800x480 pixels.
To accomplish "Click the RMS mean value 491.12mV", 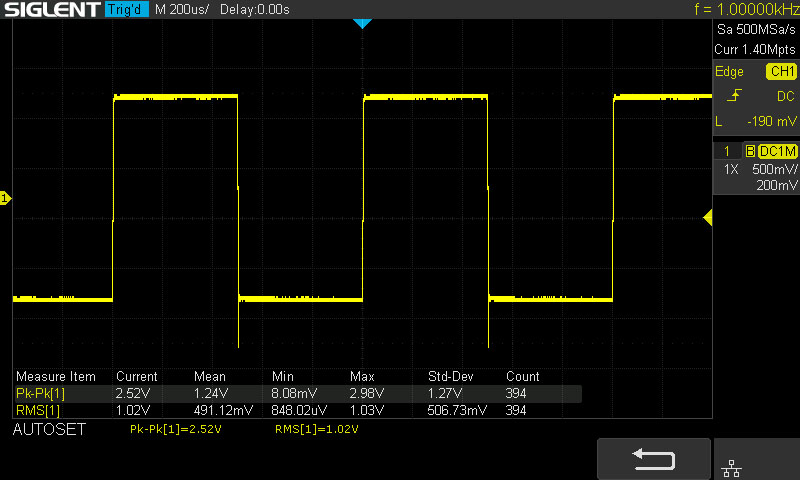I will click(x=223, y=410).
